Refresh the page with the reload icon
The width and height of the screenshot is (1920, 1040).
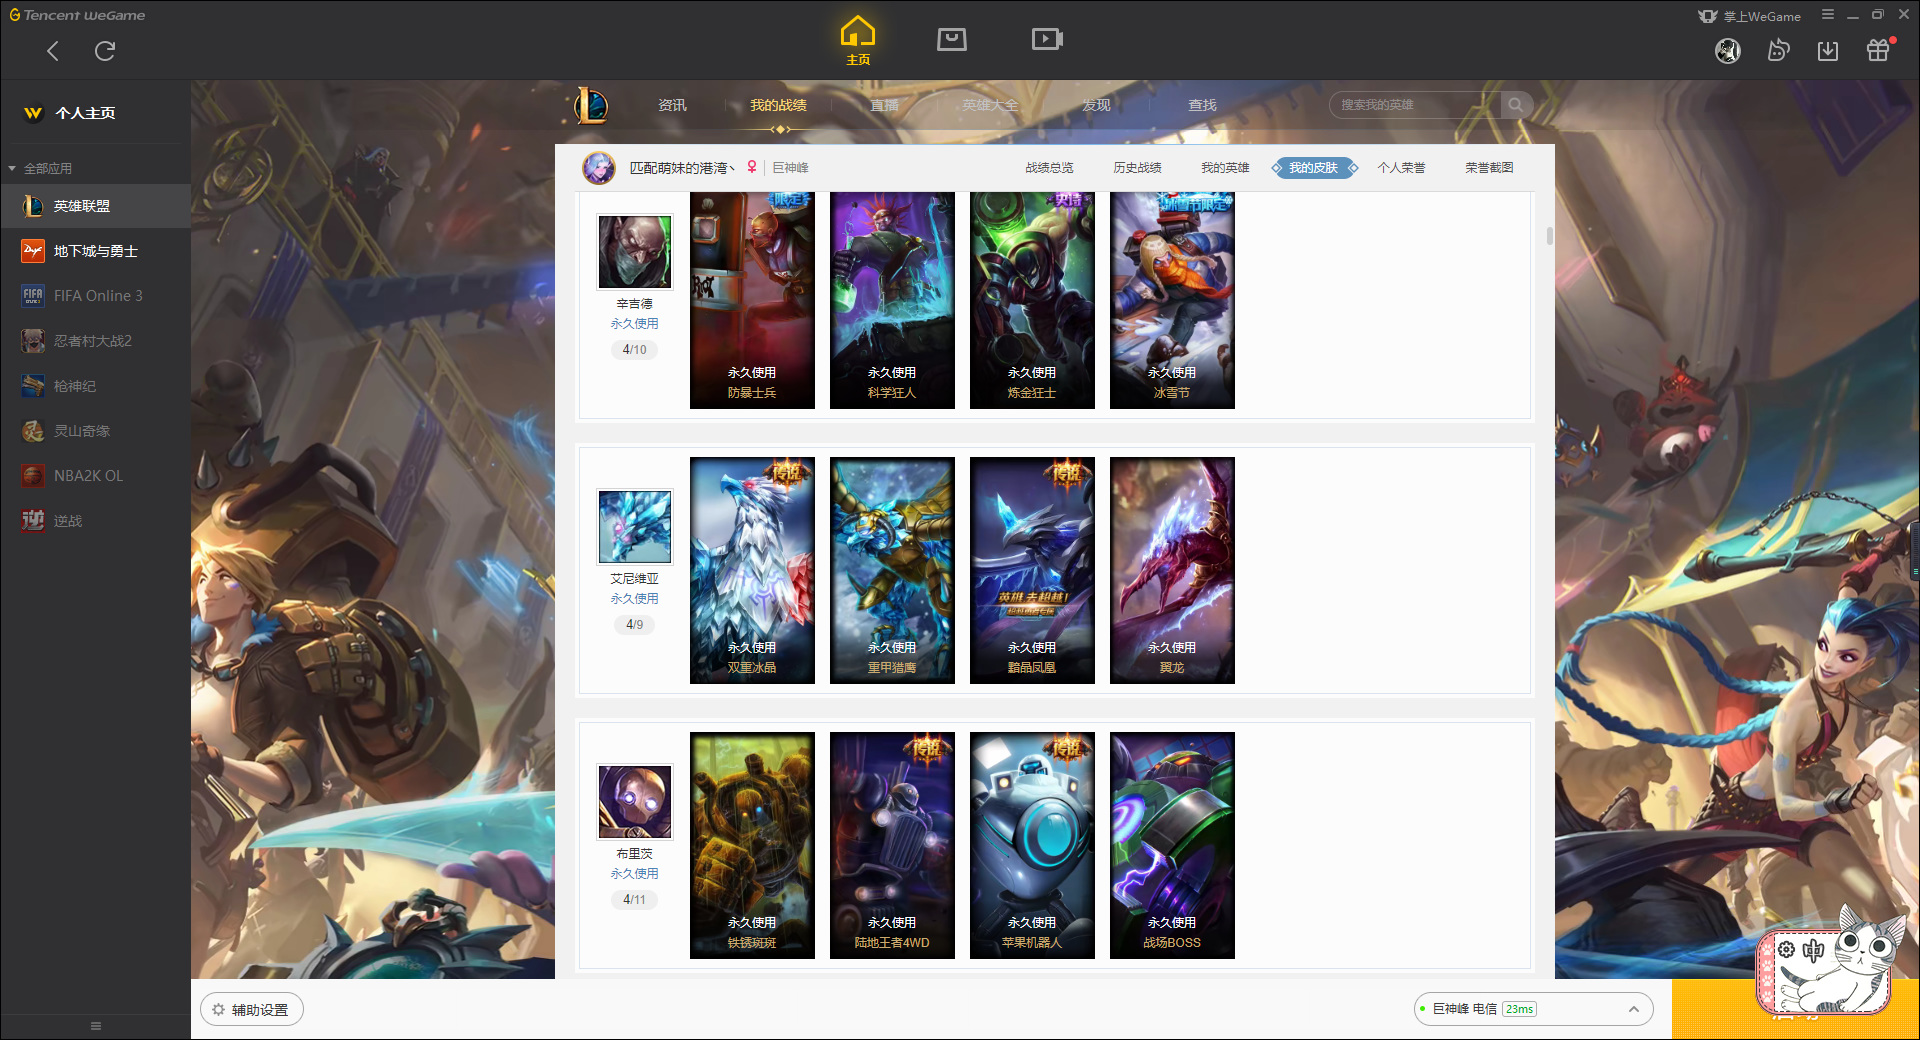105,51
